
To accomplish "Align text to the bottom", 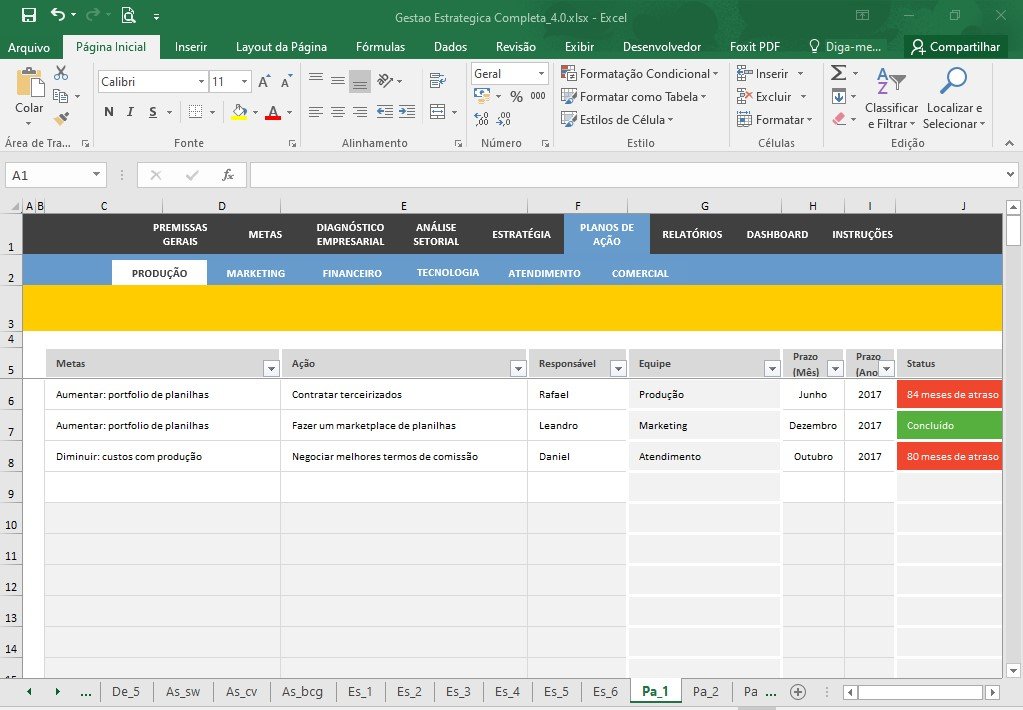I will point(359,81).
